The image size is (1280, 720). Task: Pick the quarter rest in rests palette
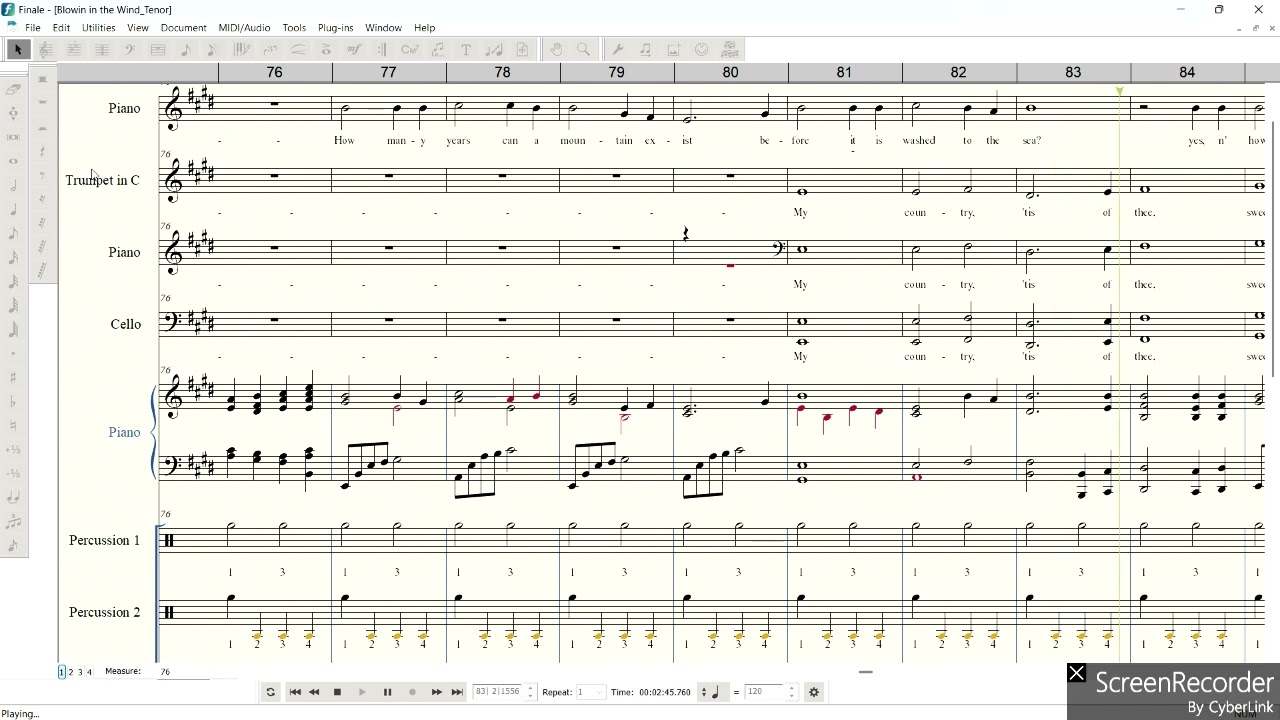(x=42, y=151)
